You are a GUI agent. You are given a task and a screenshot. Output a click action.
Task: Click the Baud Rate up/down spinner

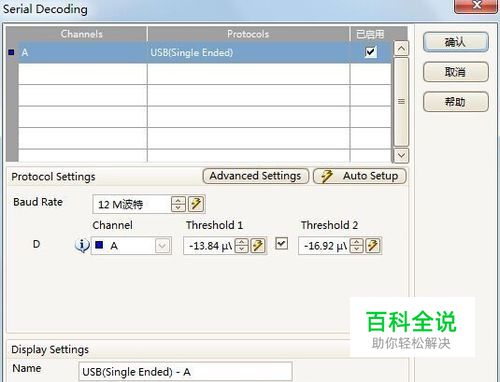click(x=178, y=204)
